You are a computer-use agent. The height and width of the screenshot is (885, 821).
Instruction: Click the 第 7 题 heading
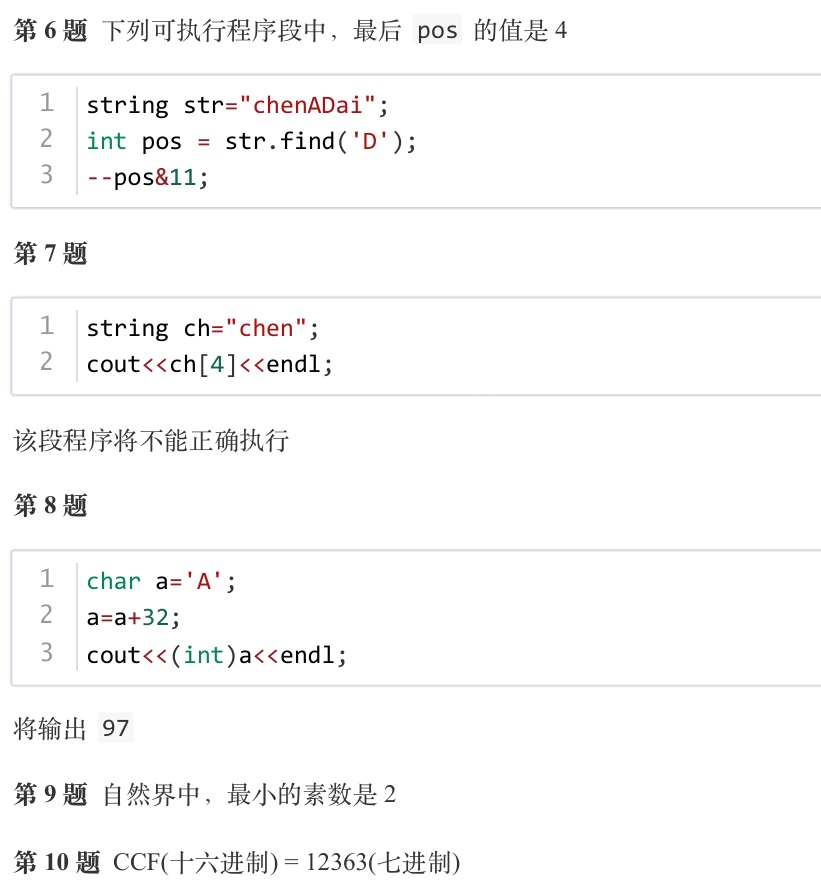click(x=50, y=253)
